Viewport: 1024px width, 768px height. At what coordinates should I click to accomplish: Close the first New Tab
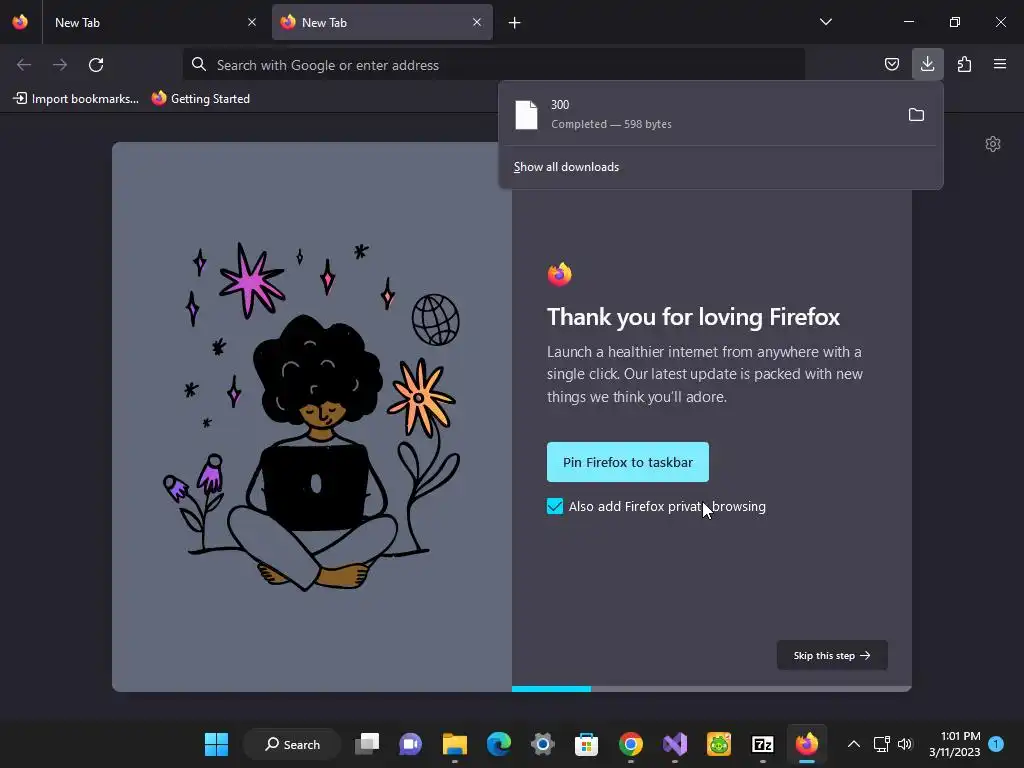252,22
